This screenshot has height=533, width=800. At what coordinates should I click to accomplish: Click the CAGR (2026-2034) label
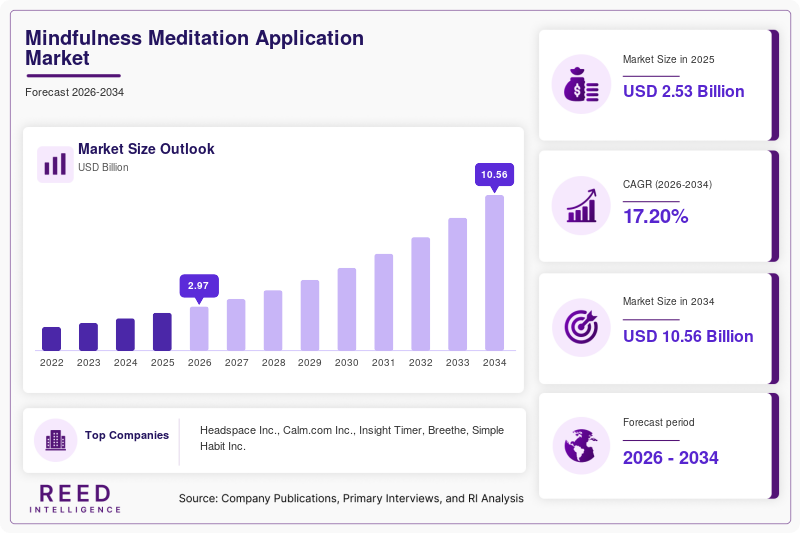(x=667, y=184)
